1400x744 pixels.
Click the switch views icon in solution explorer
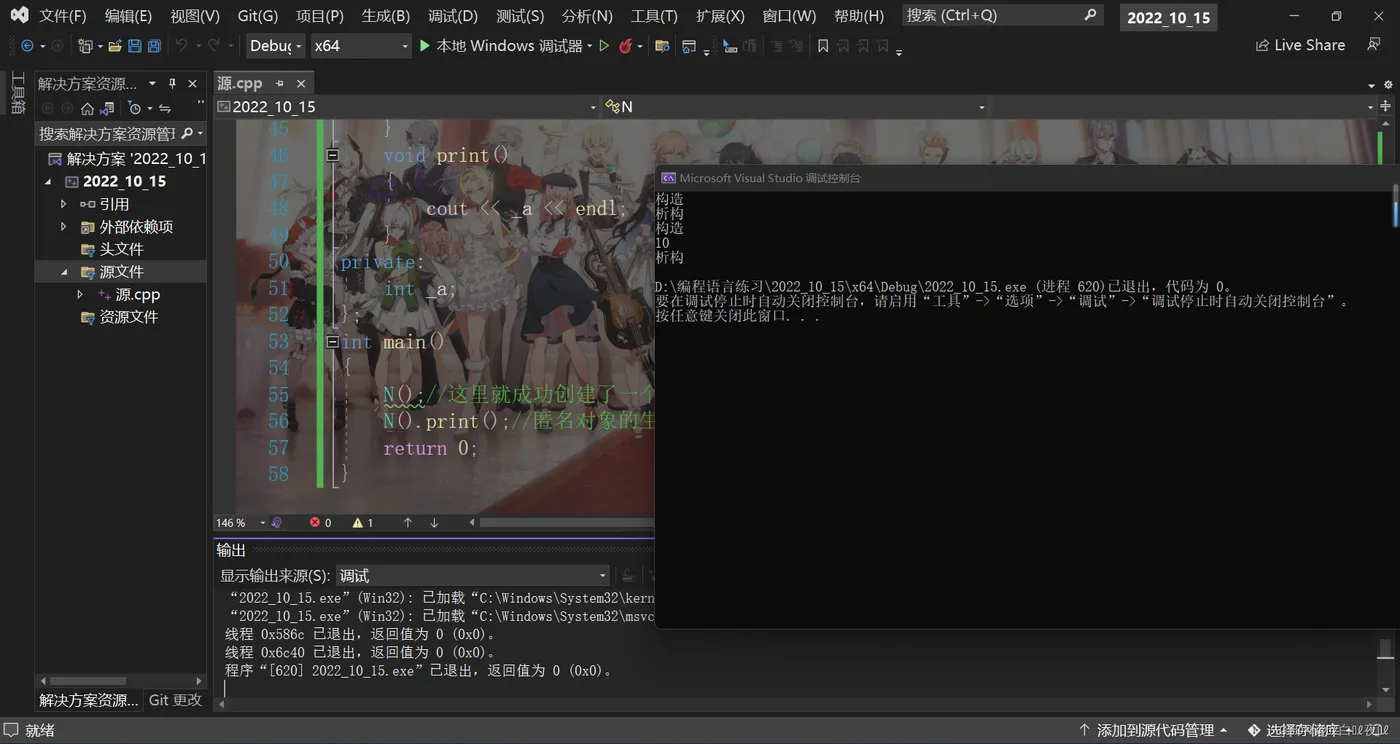point(107,108)
